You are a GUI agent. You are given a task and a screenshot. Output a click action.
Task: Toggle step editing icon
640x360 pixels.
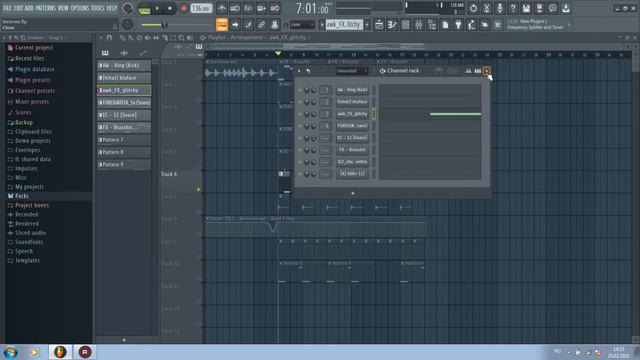click(248, 25)
